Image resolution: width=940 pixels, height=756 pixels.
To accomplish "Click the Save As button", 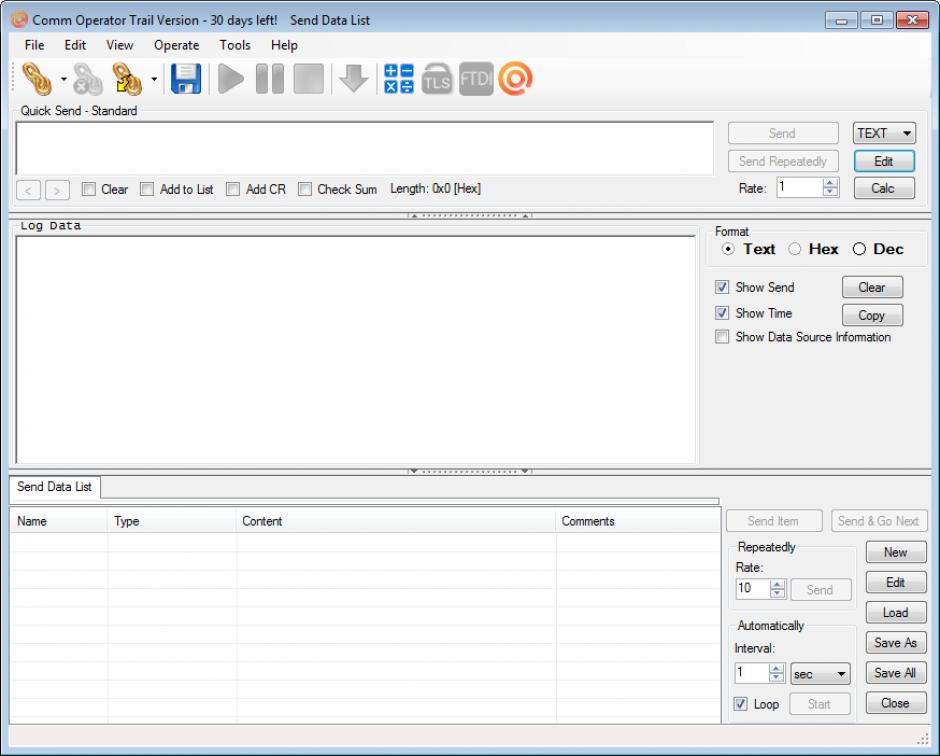I will pyautogui.click(x=896, y=643).
